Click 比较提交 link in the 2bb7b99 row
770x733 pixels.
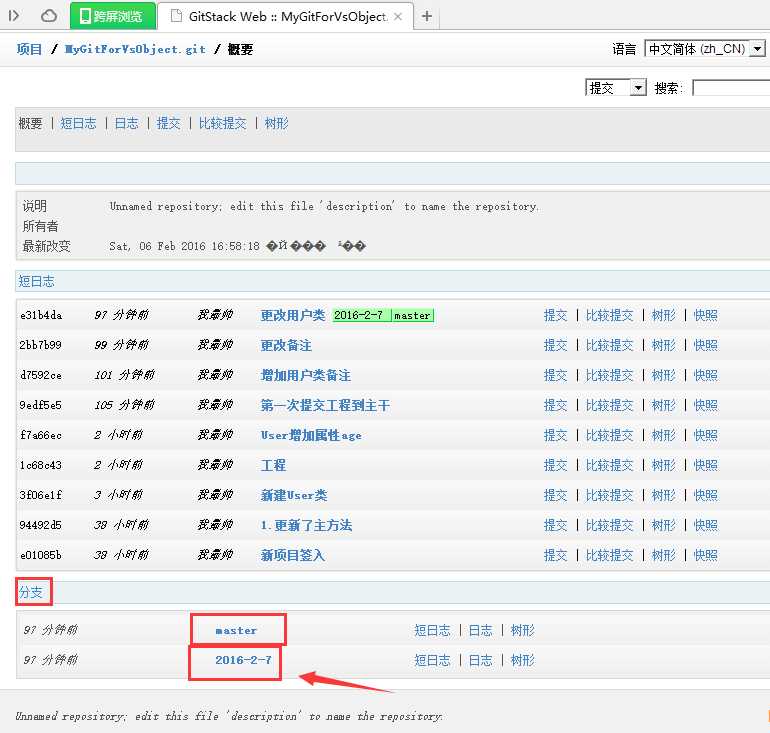tap(609, 345)
